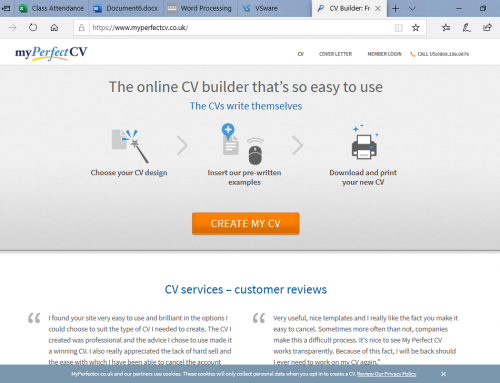Click the myPerfectCV logo
This screenshot has height=383, width=500.
pyautogui.click(x=51, y=53)
